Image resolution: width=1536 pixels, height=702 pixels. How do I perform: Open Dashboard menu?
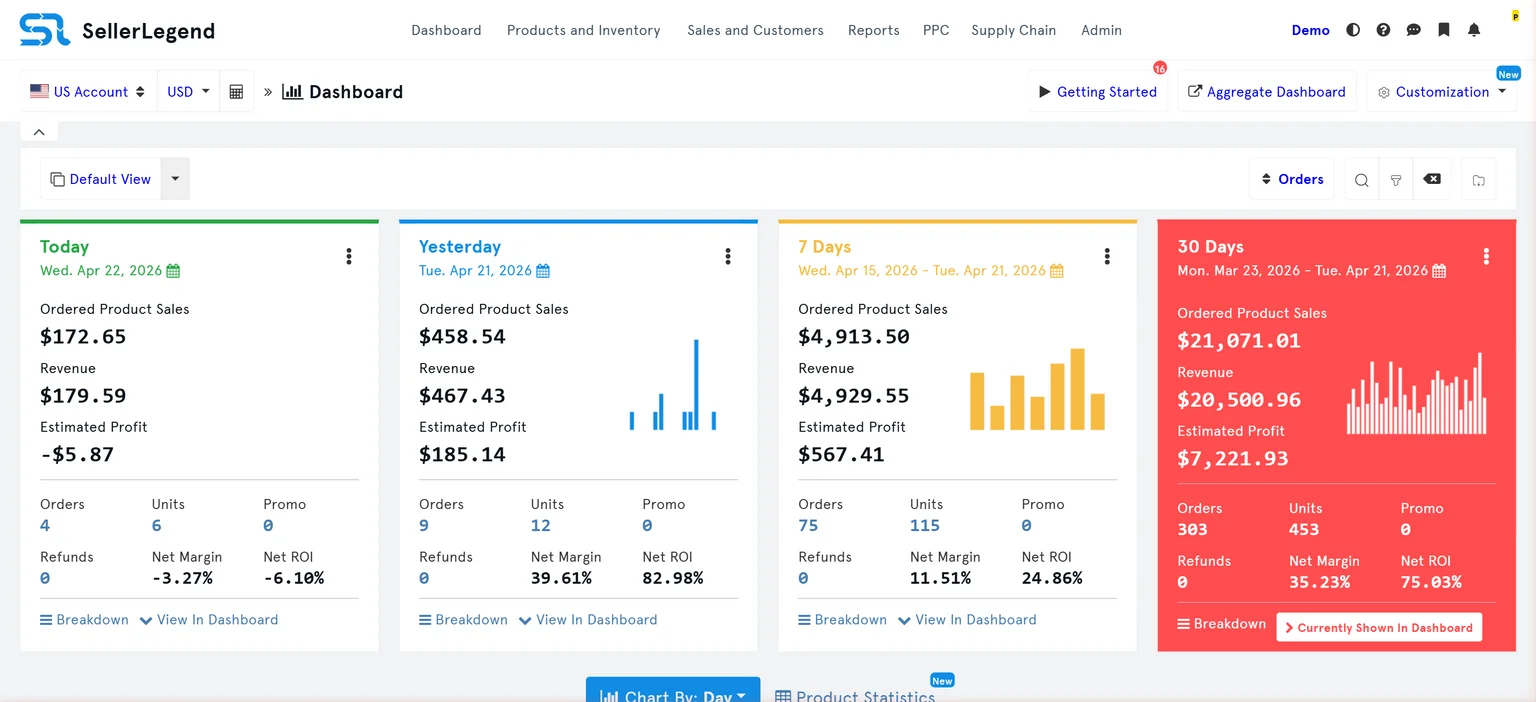[446, 30]
